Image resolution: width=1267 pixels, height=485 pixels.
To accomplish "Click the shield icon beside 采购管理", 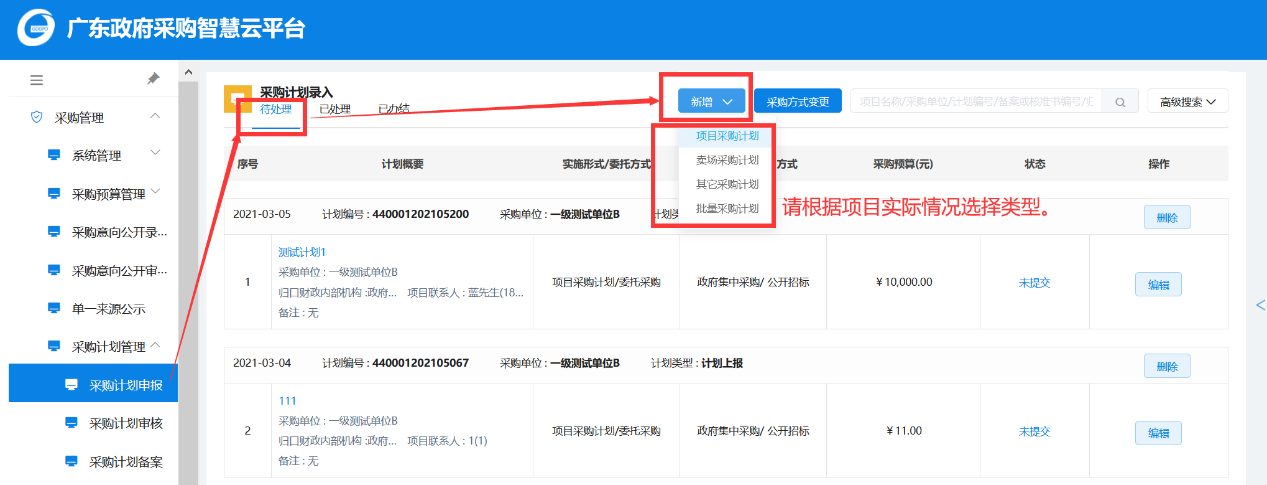I will pos(37,117).
